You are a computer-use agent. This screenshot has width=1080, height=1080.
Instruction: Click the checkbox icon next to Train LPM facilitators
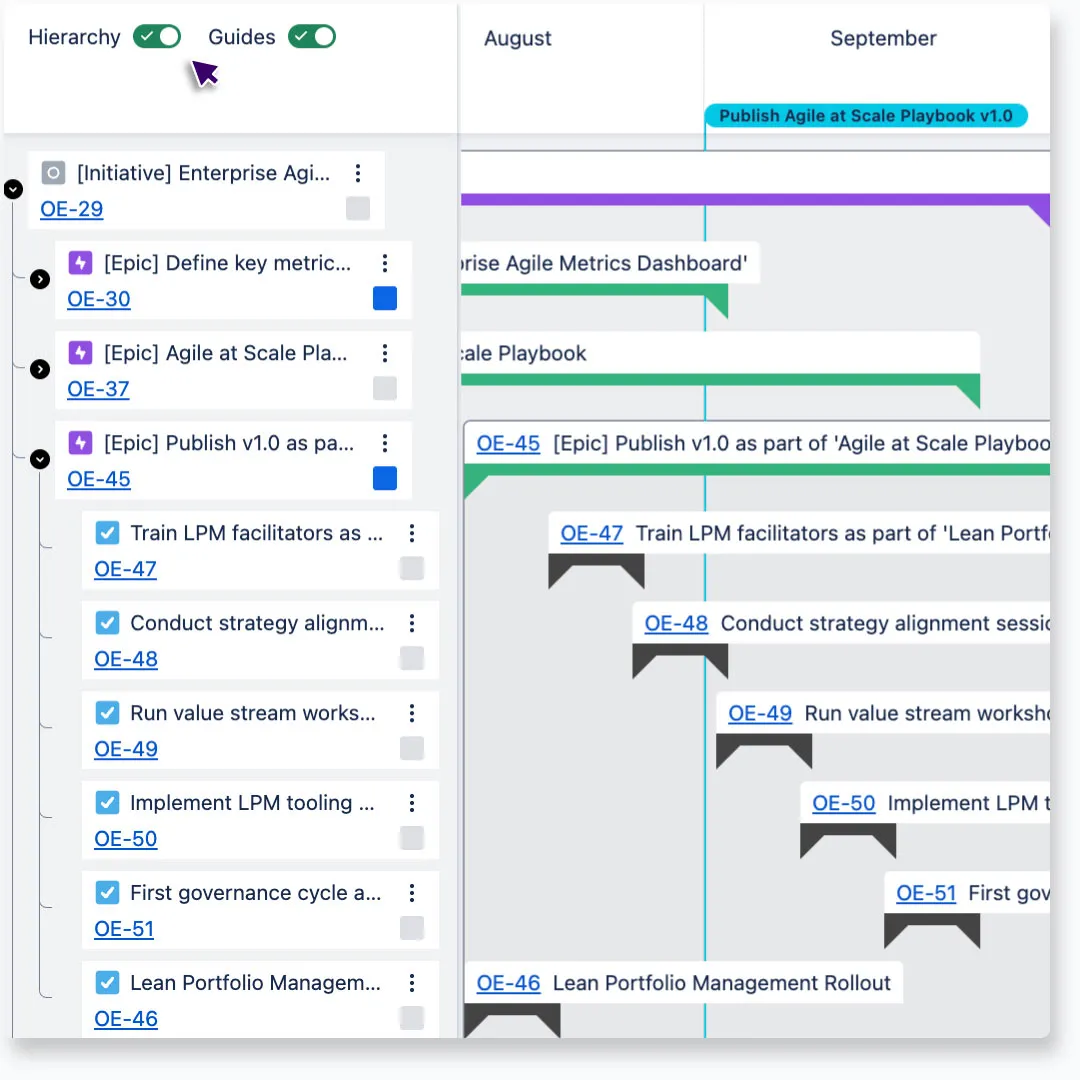tap(107, 533)
